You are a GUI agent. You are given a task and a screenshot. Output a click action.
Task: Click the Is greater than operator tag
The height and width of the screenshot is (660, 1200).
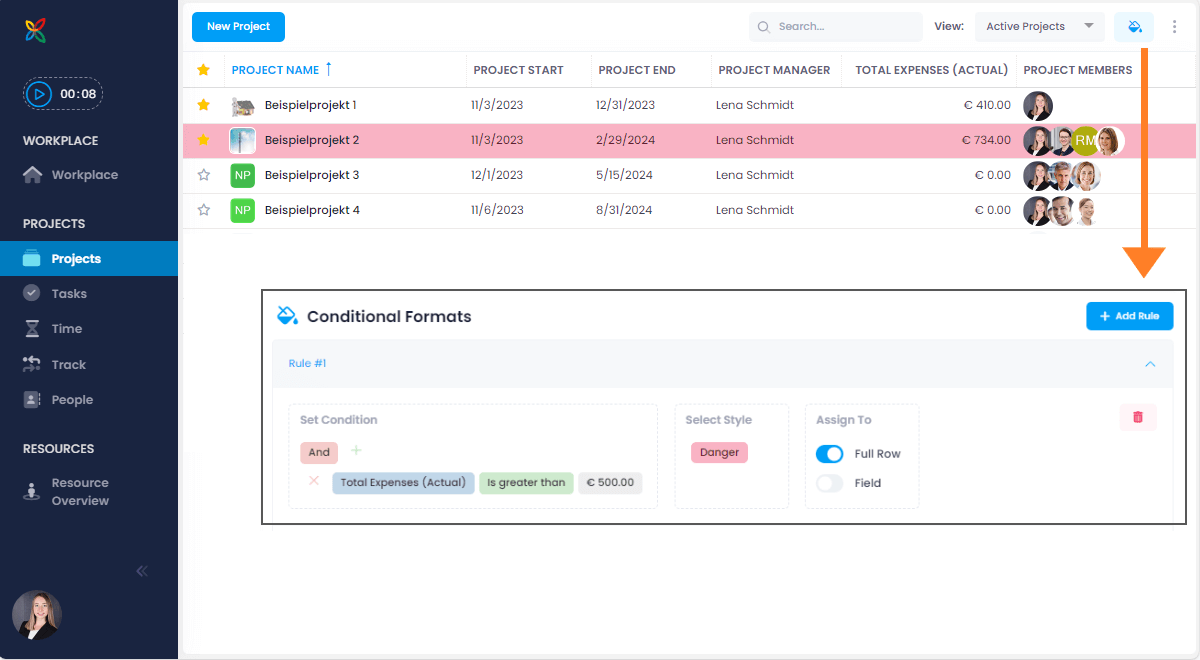[526, 483]
